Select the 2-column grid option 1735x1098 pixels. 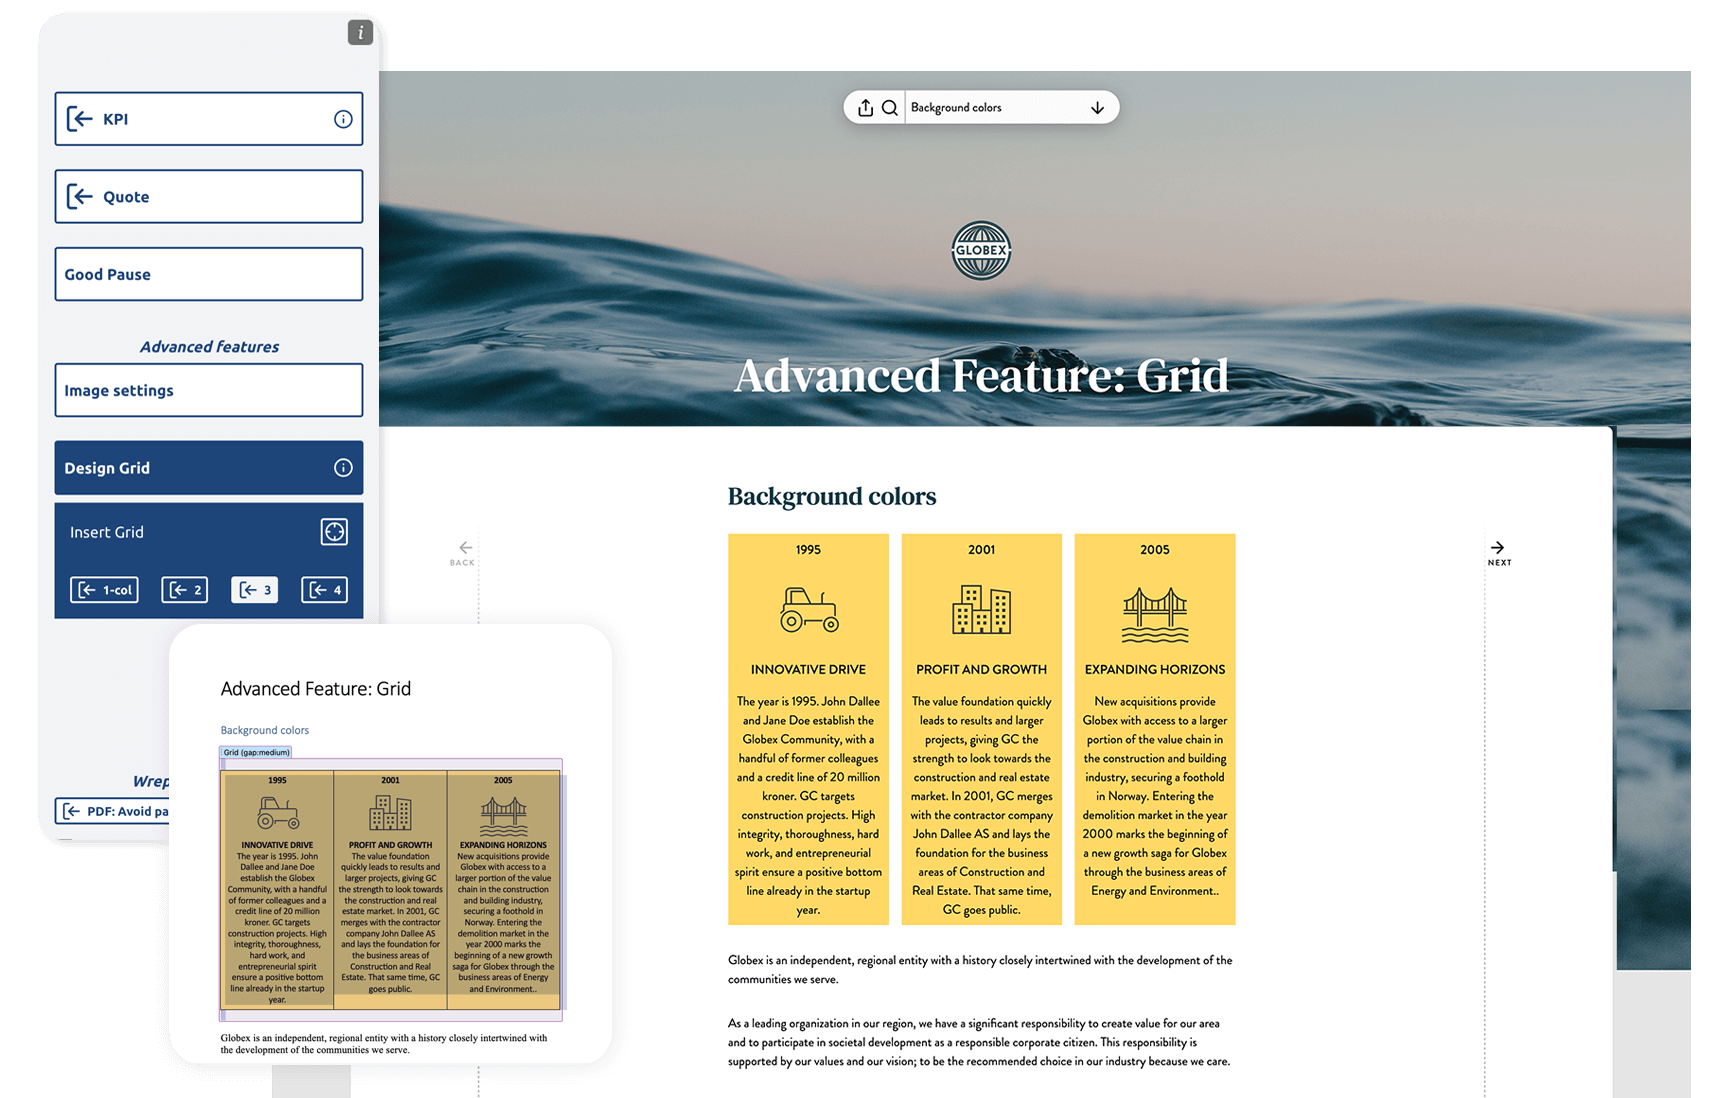185,590
